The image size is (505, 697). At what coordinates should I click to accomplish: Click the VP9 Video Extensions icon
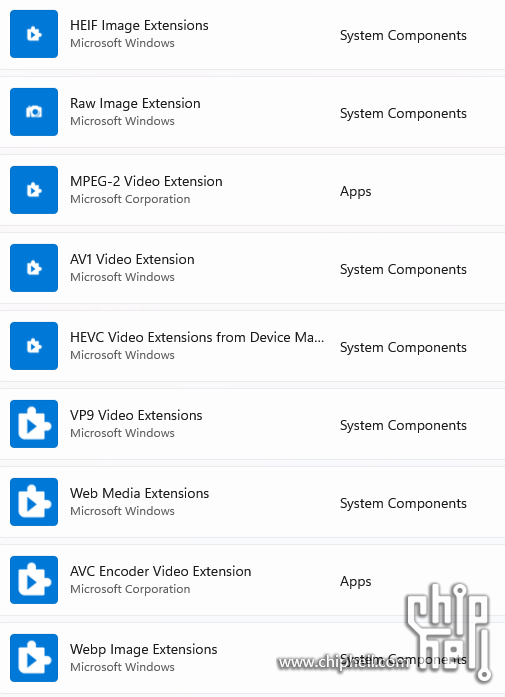34,424
